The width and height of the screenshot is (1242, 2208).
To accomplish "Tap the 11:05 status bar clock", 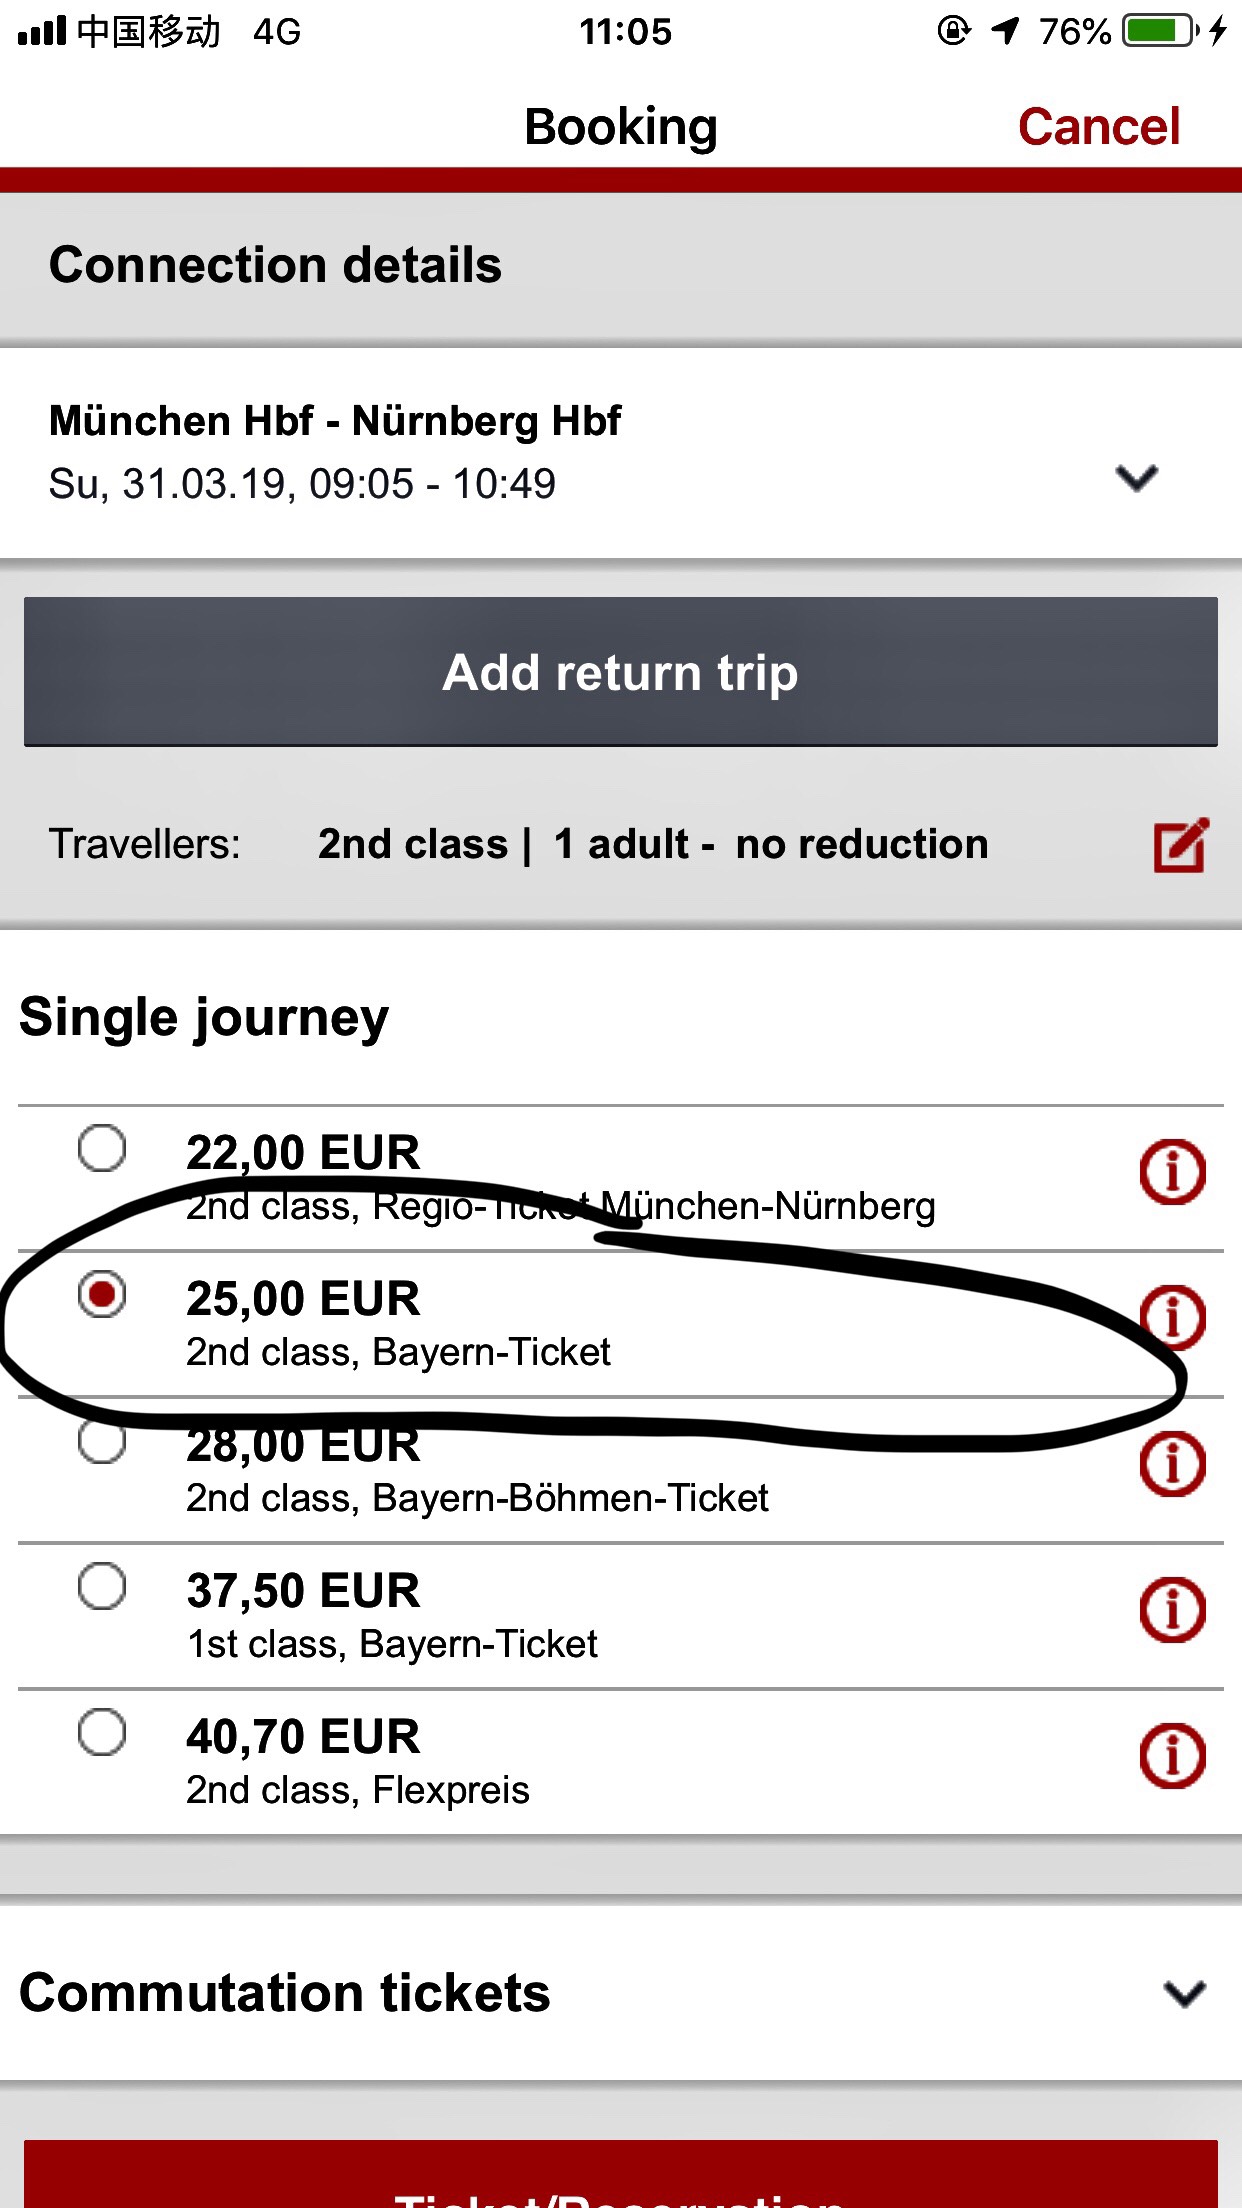I will (625, 31).
